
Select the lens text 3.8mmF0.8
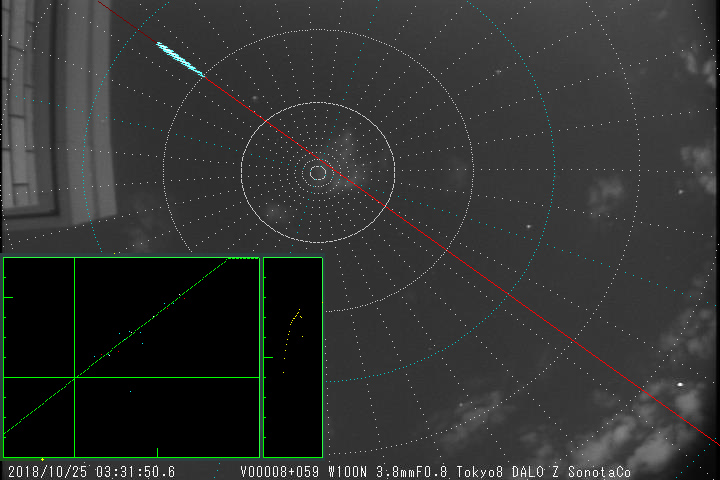(411, 472)
